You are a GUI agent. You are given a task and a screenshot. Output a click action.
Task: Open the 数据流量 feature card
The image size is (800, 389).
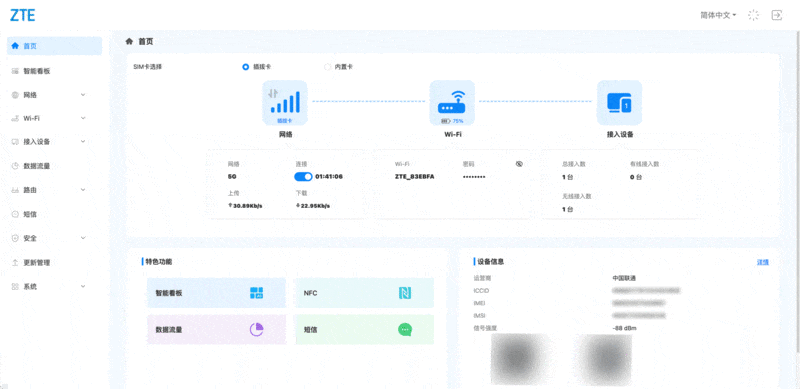tap(216, 329)
